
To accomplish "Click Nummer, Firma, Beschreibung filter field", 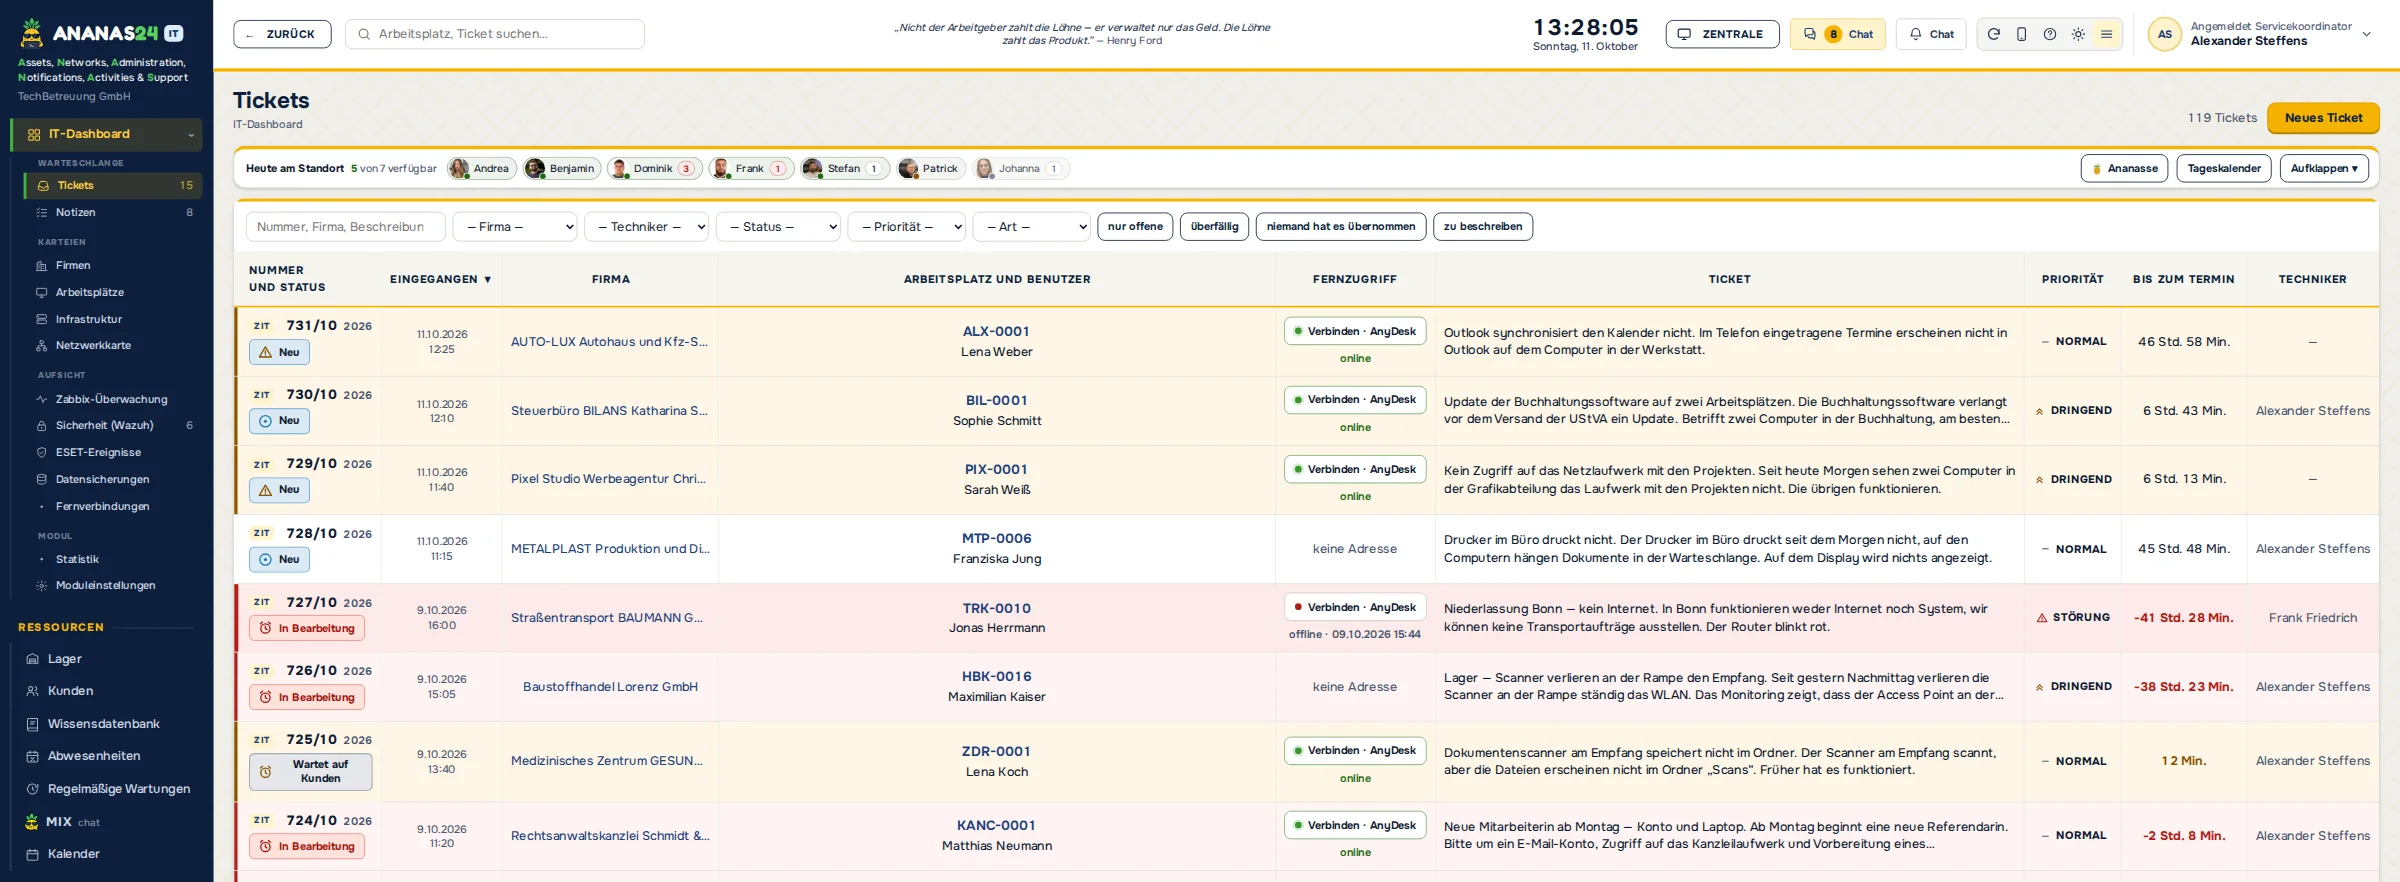I will 345,227.
